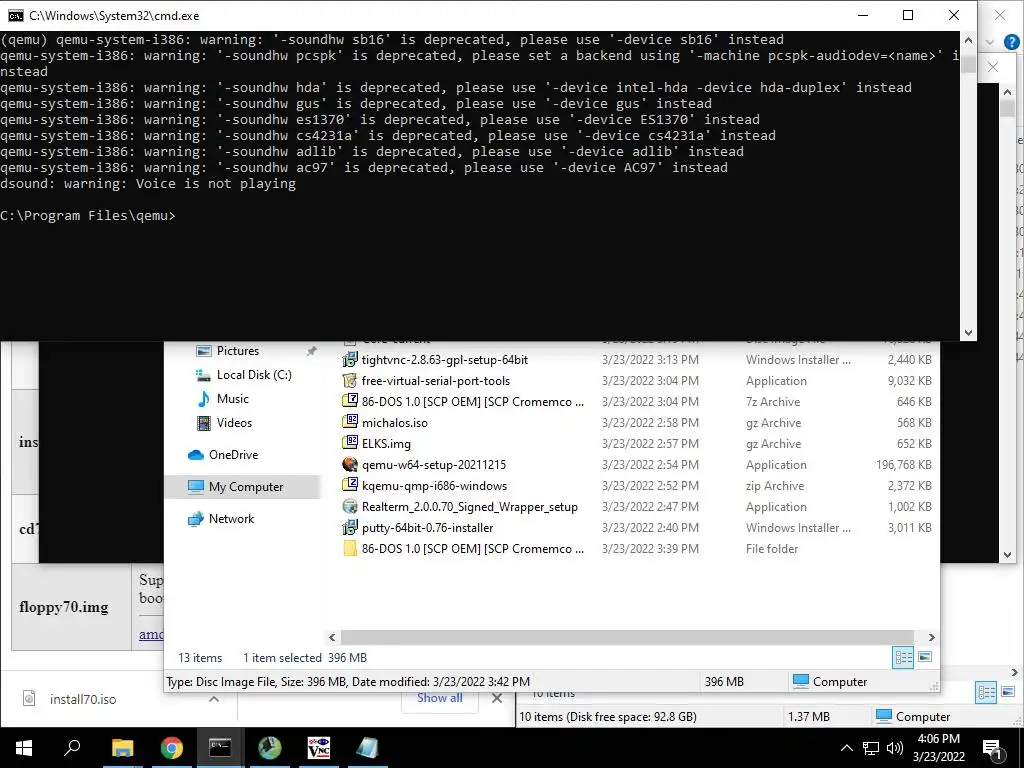1024x768 pixels.
Task: Select the kqemu-qmp-i686-windows zip archive
Action: point(425,485)
